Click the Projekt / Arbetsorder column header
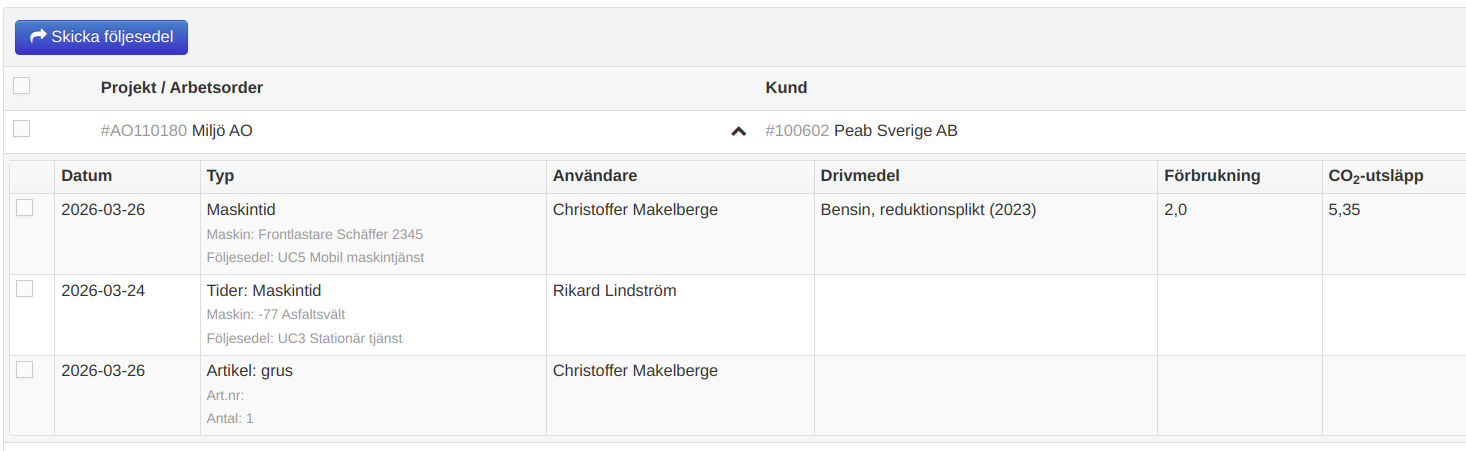The height and width of the screenshot is (451, 1466). [x=182, y=88]
